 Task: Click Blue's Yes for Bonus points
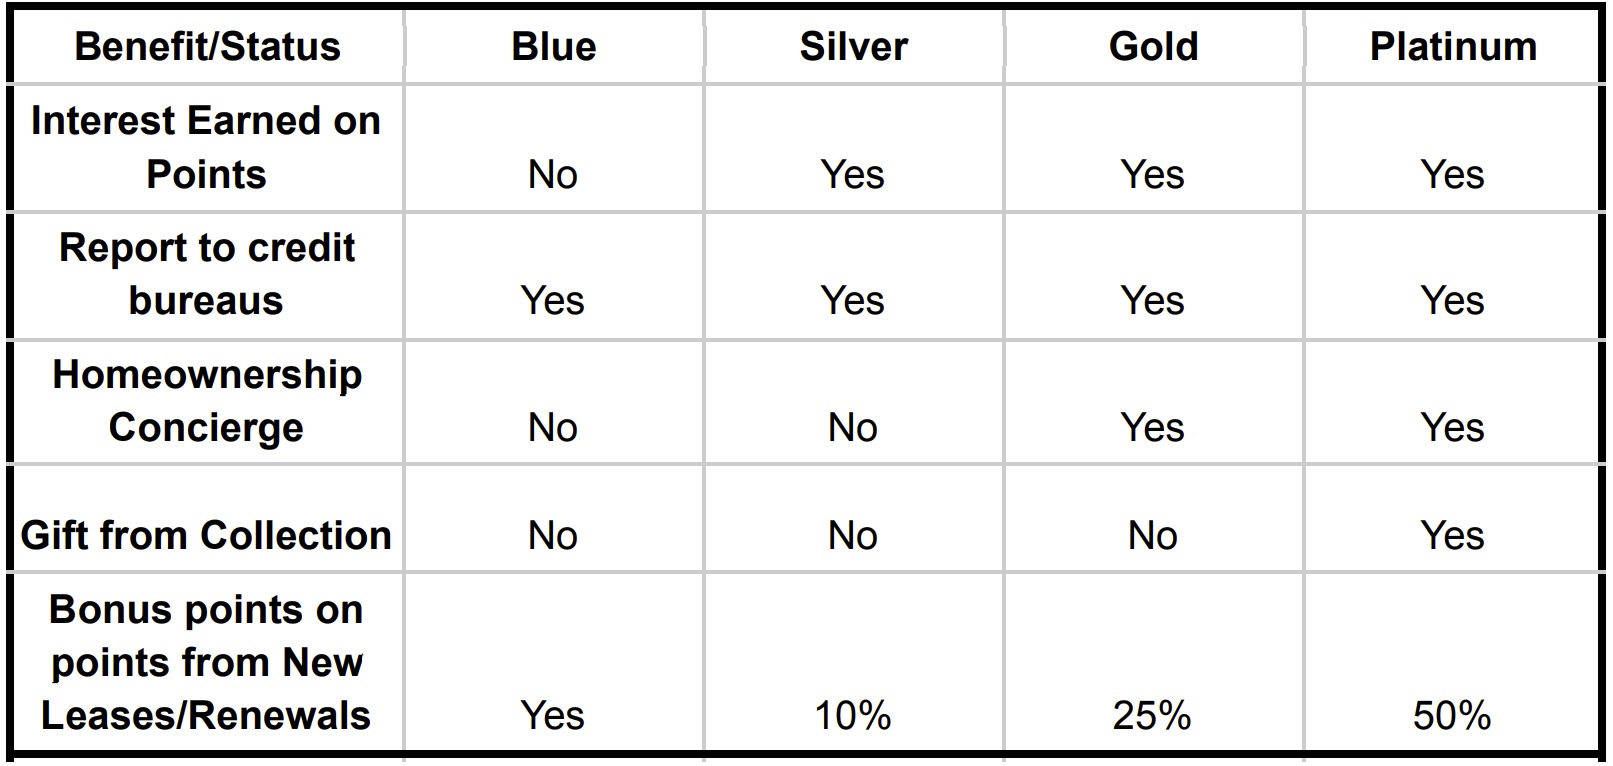(552, 715)
